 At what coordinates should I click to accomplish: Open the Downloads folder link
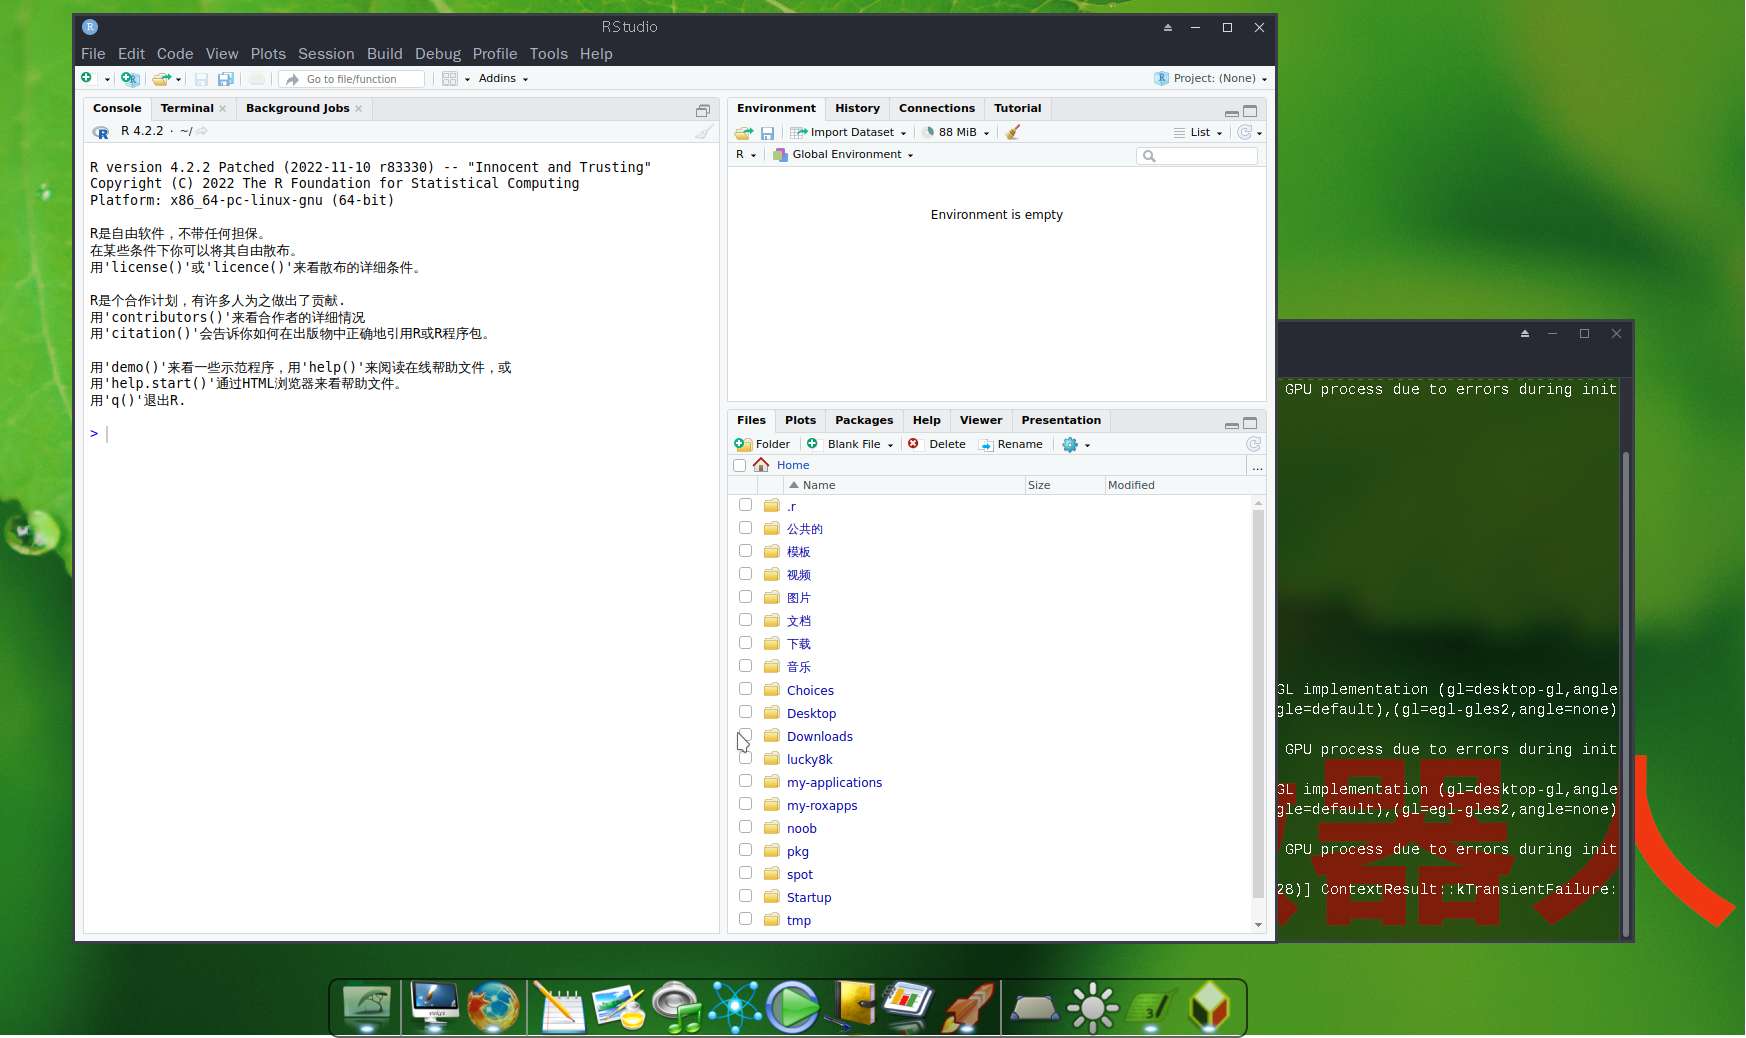(x=819, y=736)
